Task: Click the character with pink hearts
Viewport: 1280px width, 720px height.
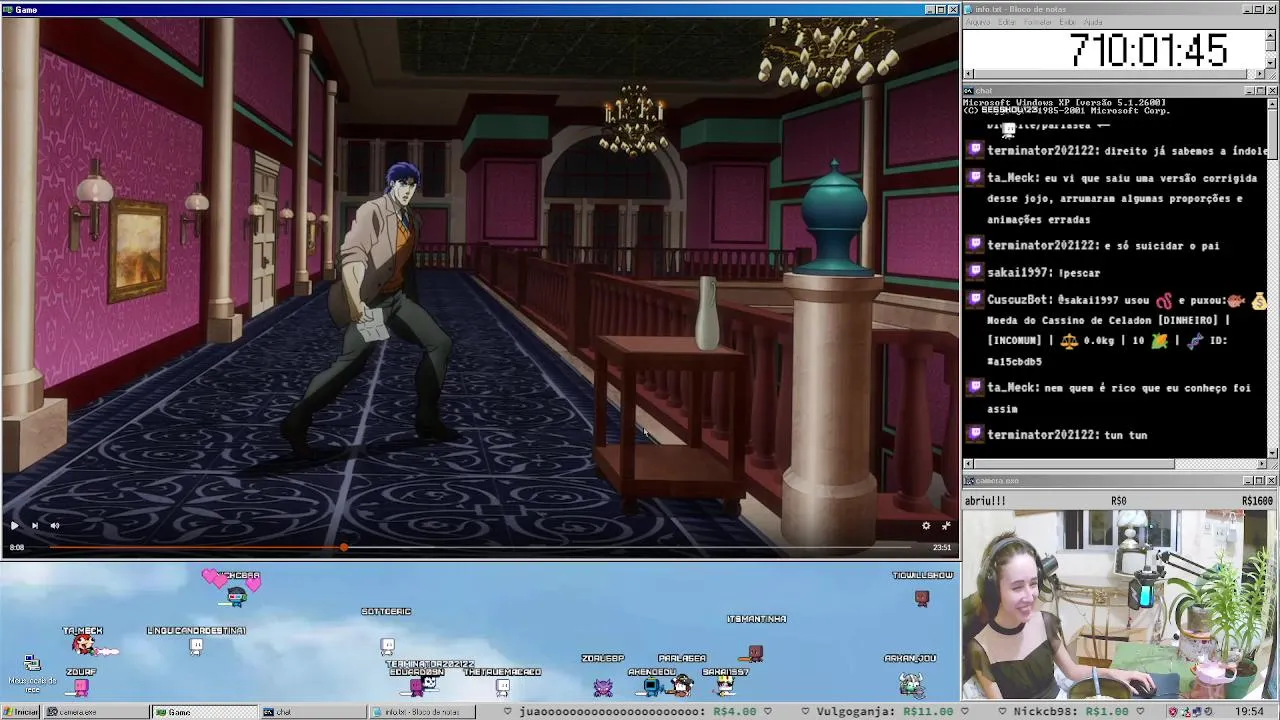Action: pos(235,595)
